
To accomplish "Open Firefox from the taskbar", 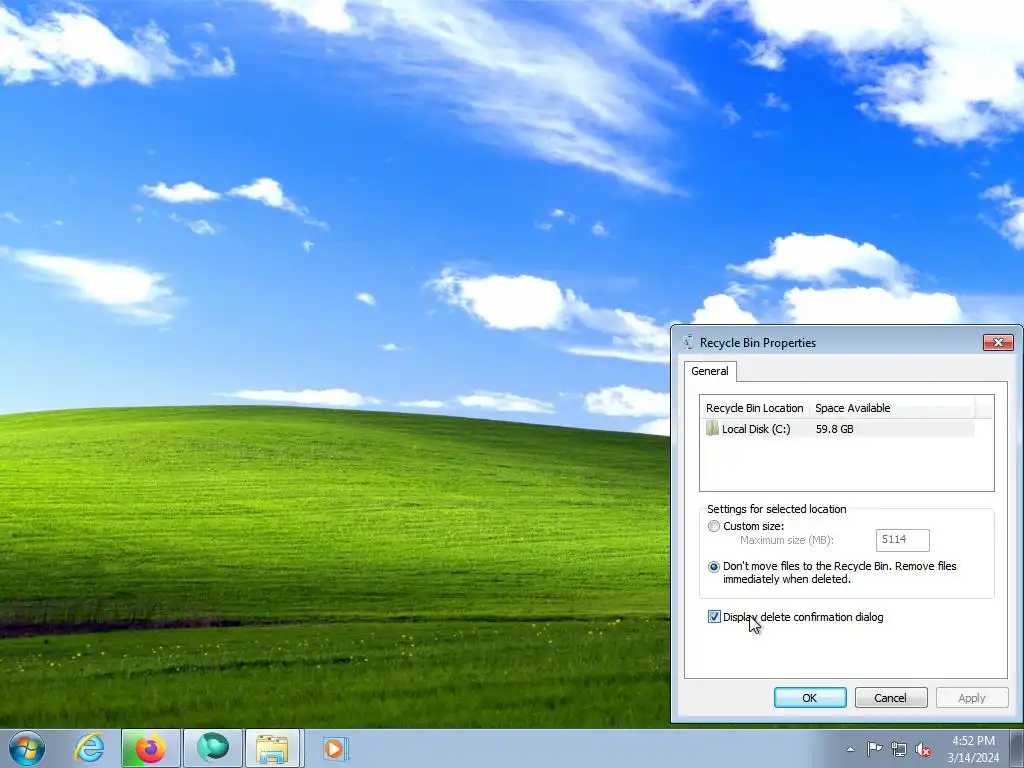I will point(150,748).
